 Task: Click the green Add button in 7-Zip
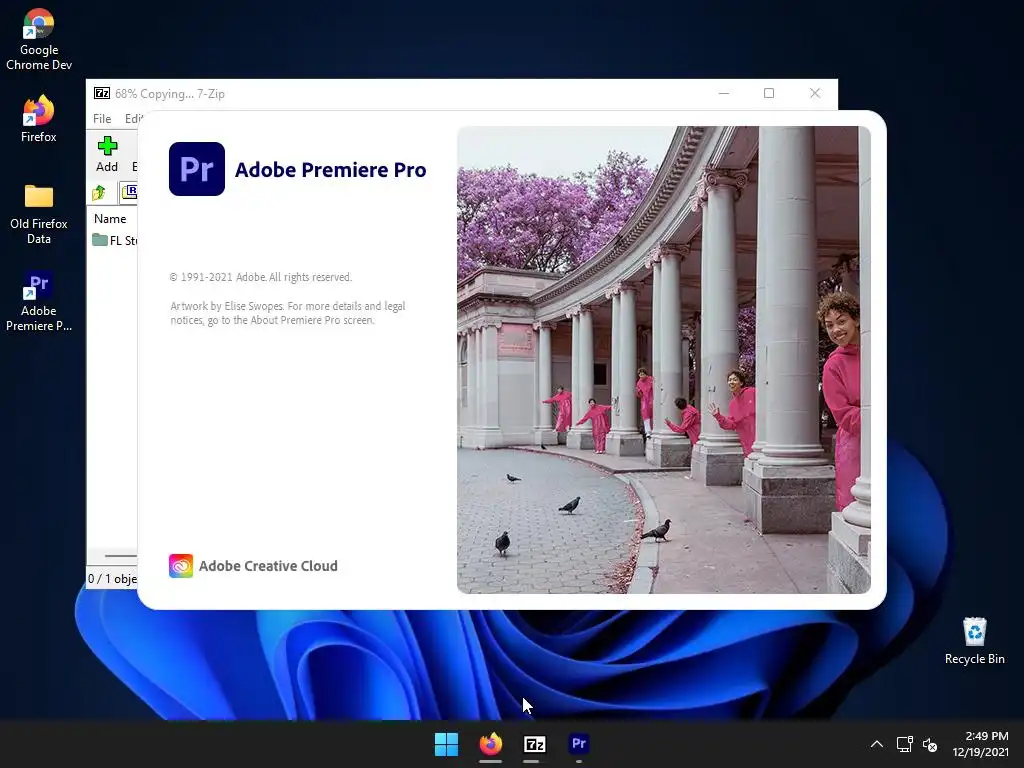pos(107,154)
